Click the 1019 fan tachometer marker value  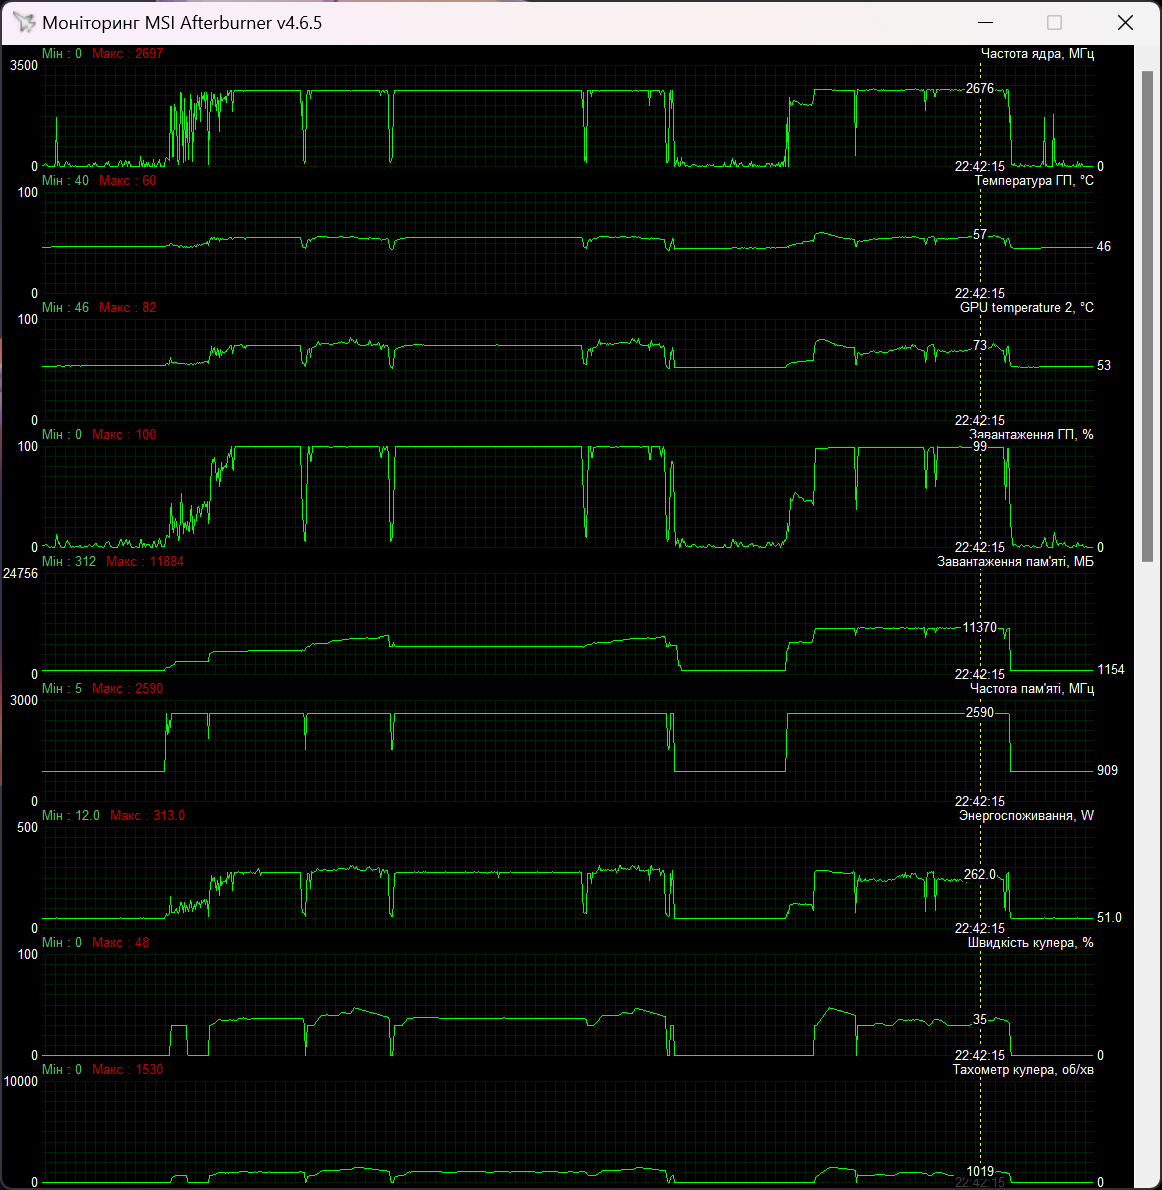pyautogui.click(x=980, y=1171)
